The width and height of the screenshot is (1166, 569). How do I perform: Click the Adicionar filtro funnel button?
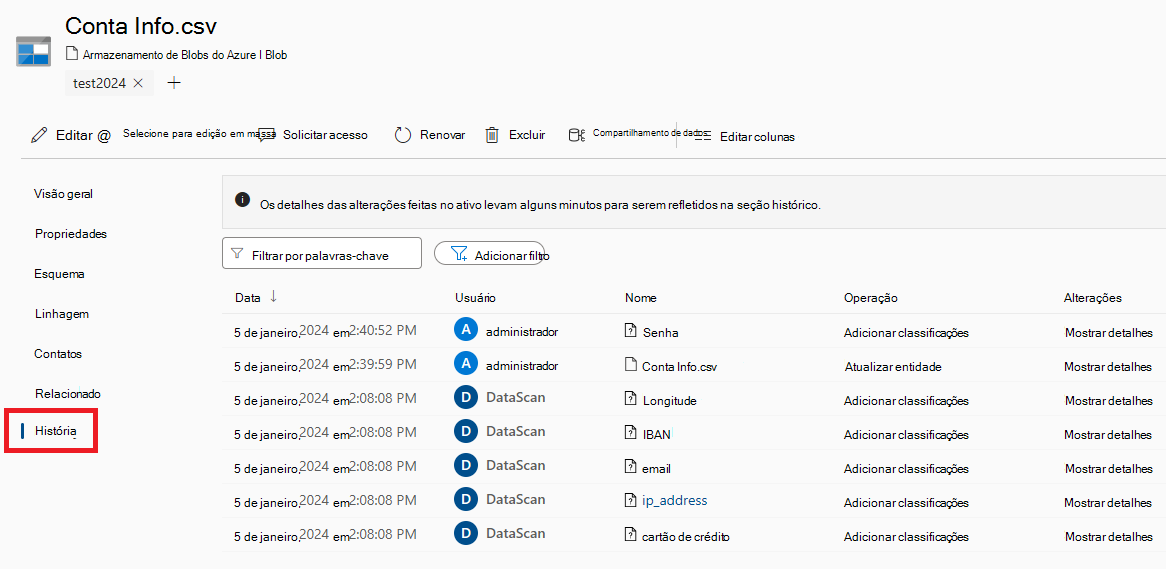click(x=489, y=254)
